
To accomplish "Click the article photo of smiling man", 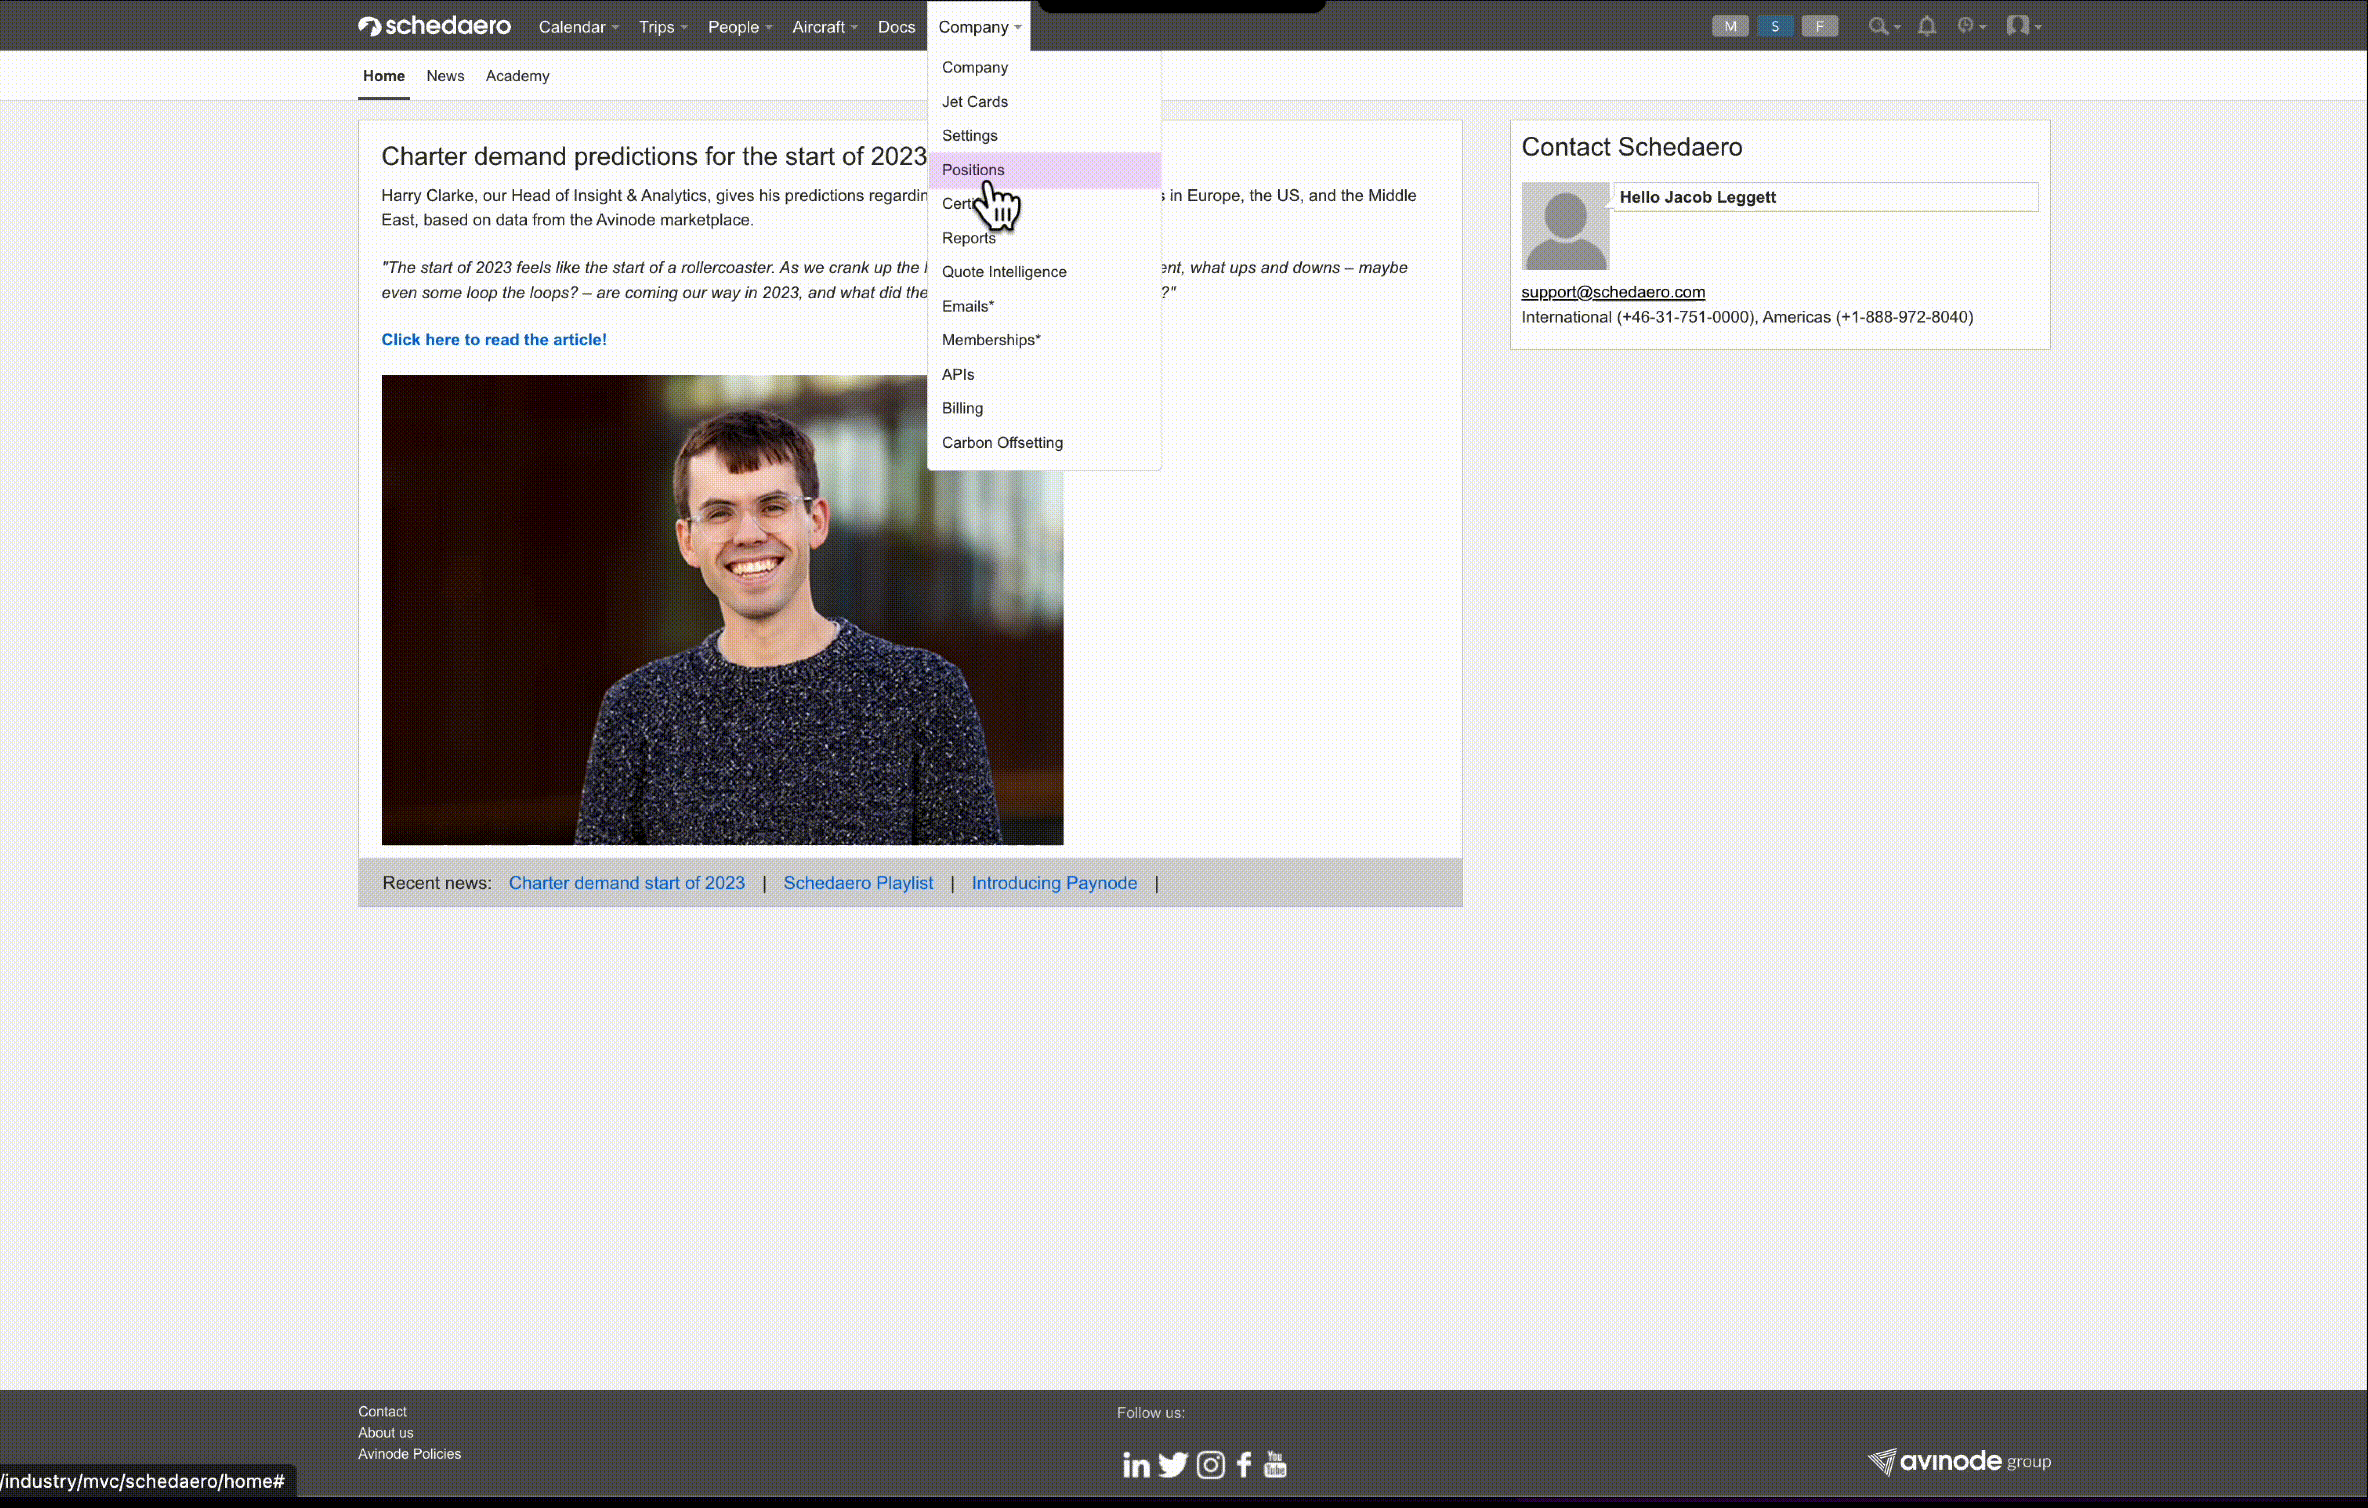I will pos(722,610).
